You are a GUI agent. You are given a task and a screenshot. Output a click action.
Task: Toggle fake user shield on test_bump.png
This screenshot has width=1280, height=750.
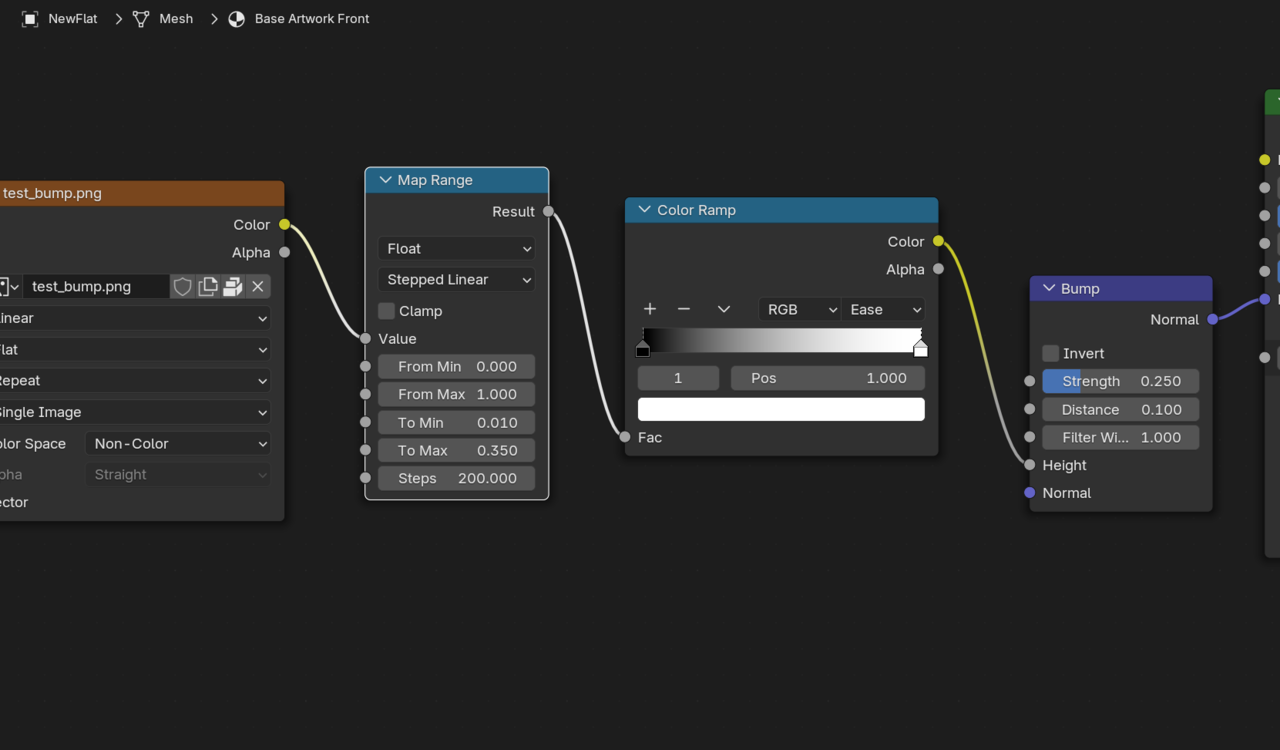183,287
